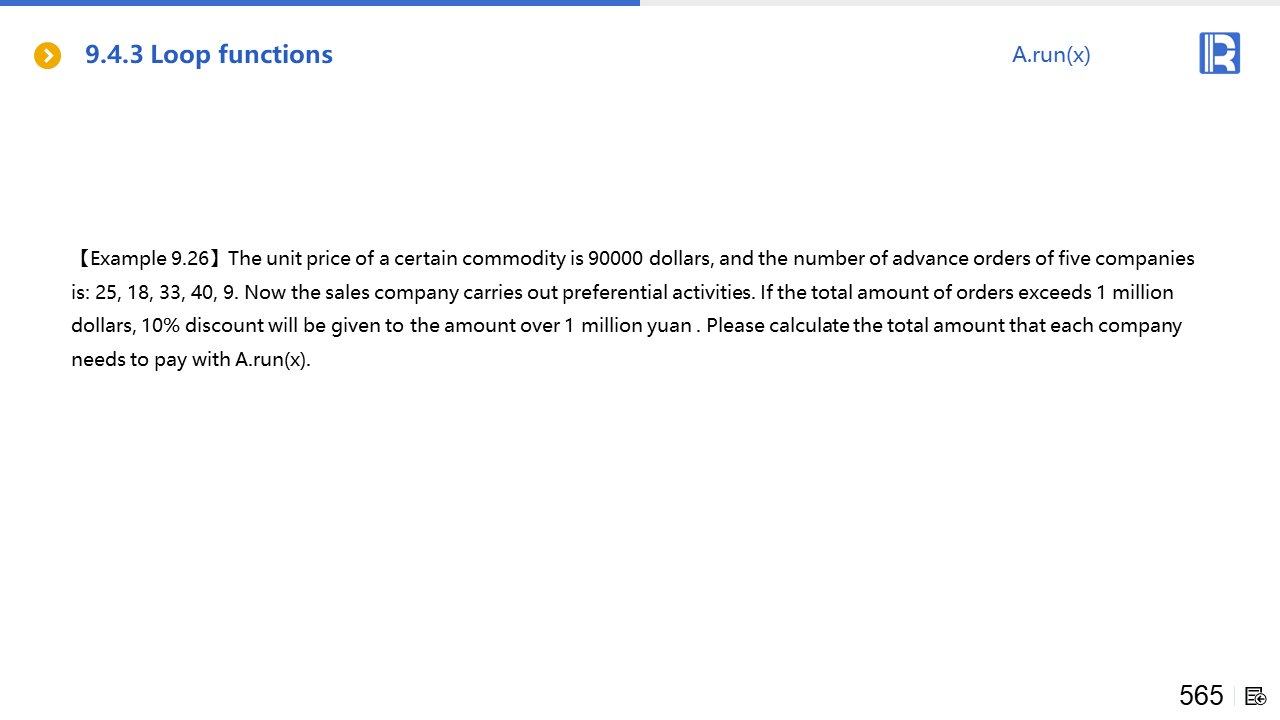Click the blue filled part of the progress bar

click(x=320, y=3)
